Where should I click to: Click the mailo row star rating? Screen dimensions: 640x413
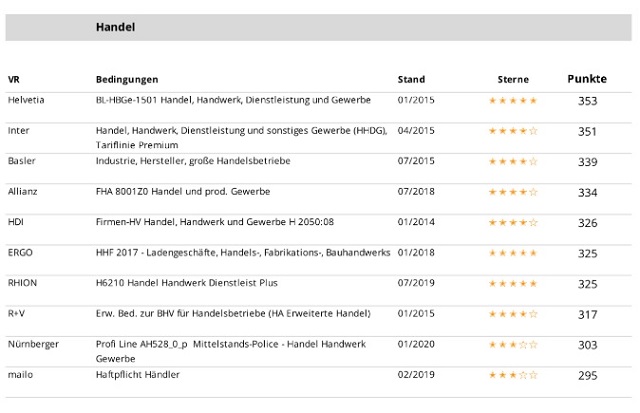click(512, 375)
